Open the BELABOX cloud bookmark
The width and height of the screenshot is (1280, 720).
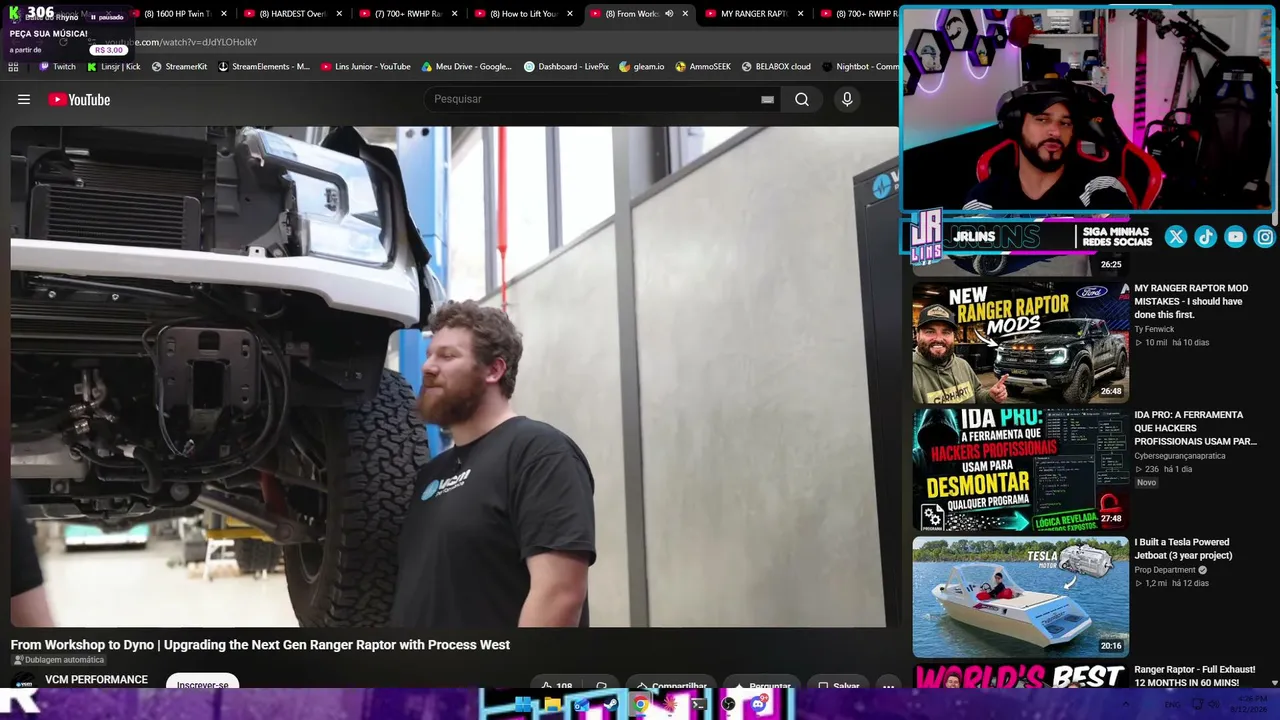(776, 67)
